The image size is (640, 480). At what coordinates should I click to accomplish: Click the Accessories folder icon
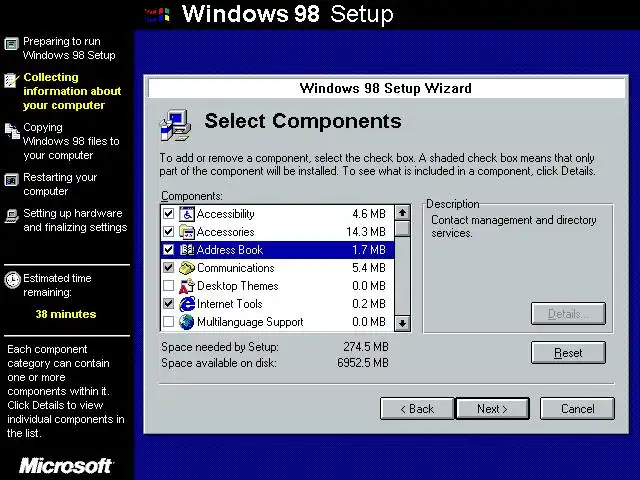[x=187, y=232]
